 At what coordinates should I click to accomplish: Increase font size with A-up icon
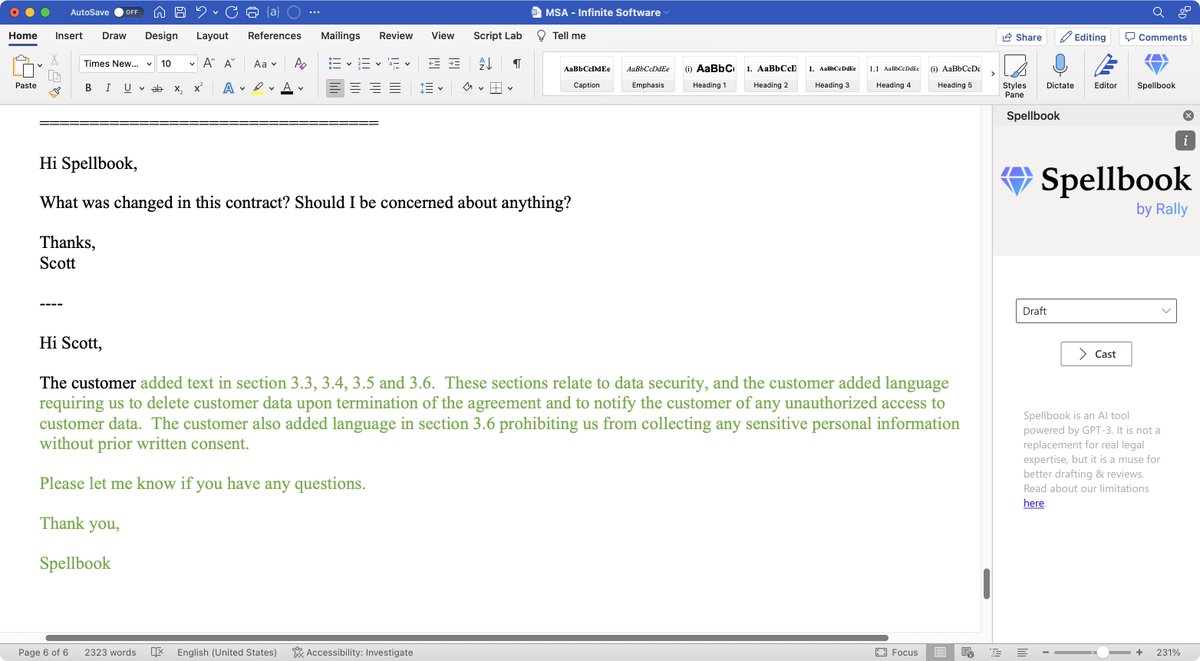point(210,63)
